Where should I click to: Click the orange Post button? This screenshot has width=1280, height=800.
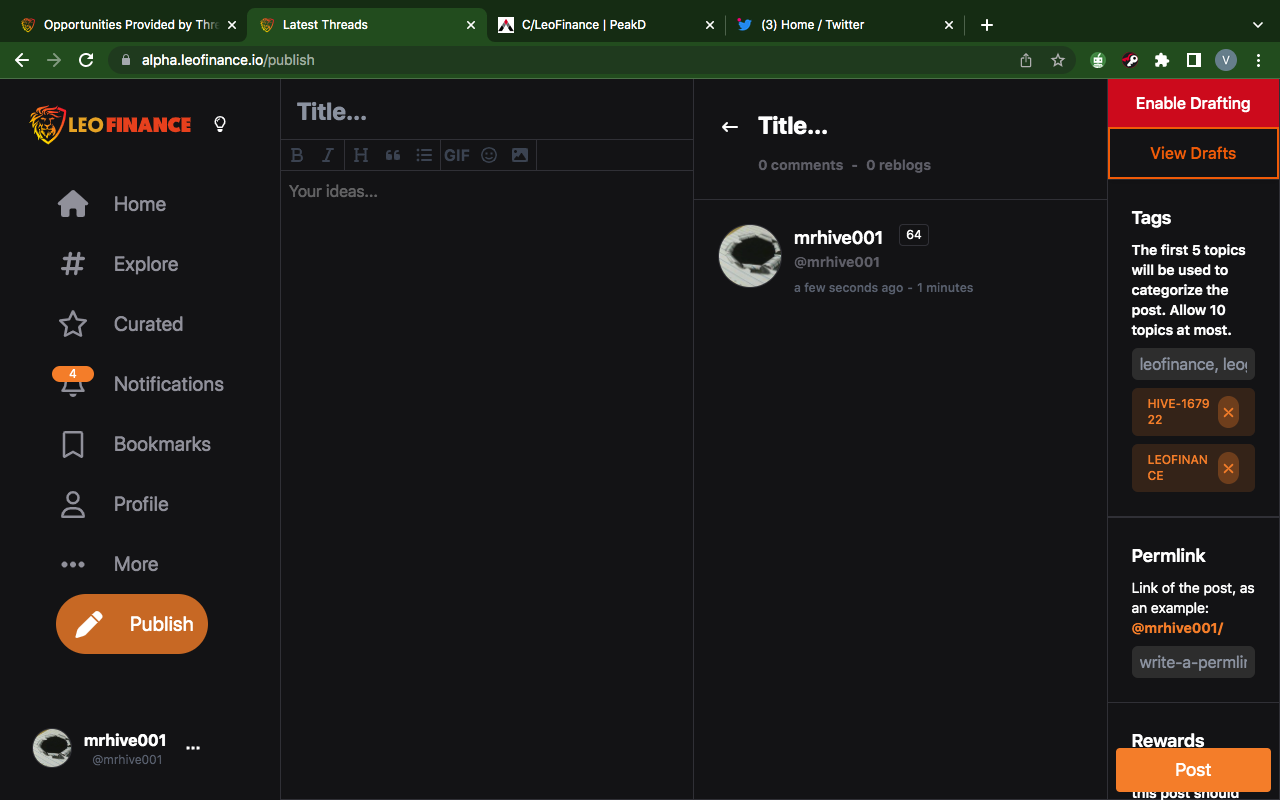1193,770
